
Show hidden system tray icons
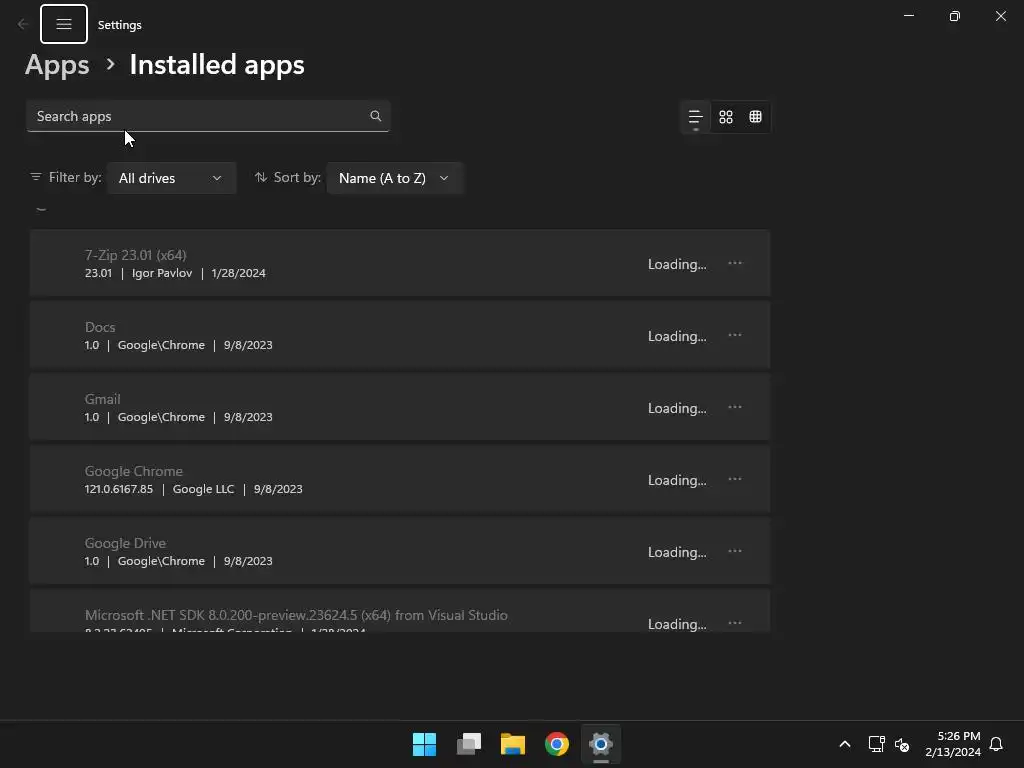point(844,744)
